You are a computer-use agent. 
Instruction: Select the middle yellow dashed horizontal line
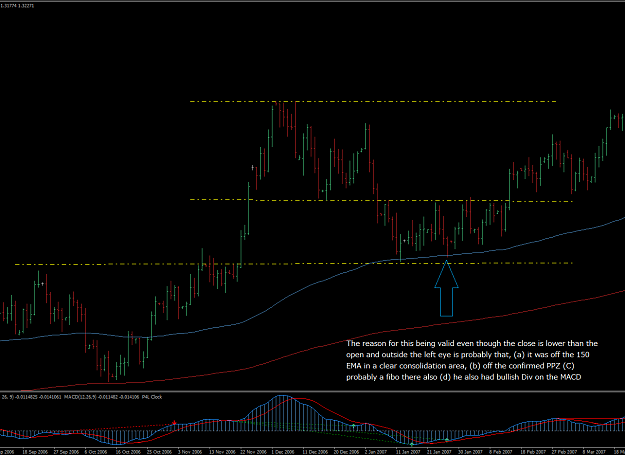(x=381, y=200)
